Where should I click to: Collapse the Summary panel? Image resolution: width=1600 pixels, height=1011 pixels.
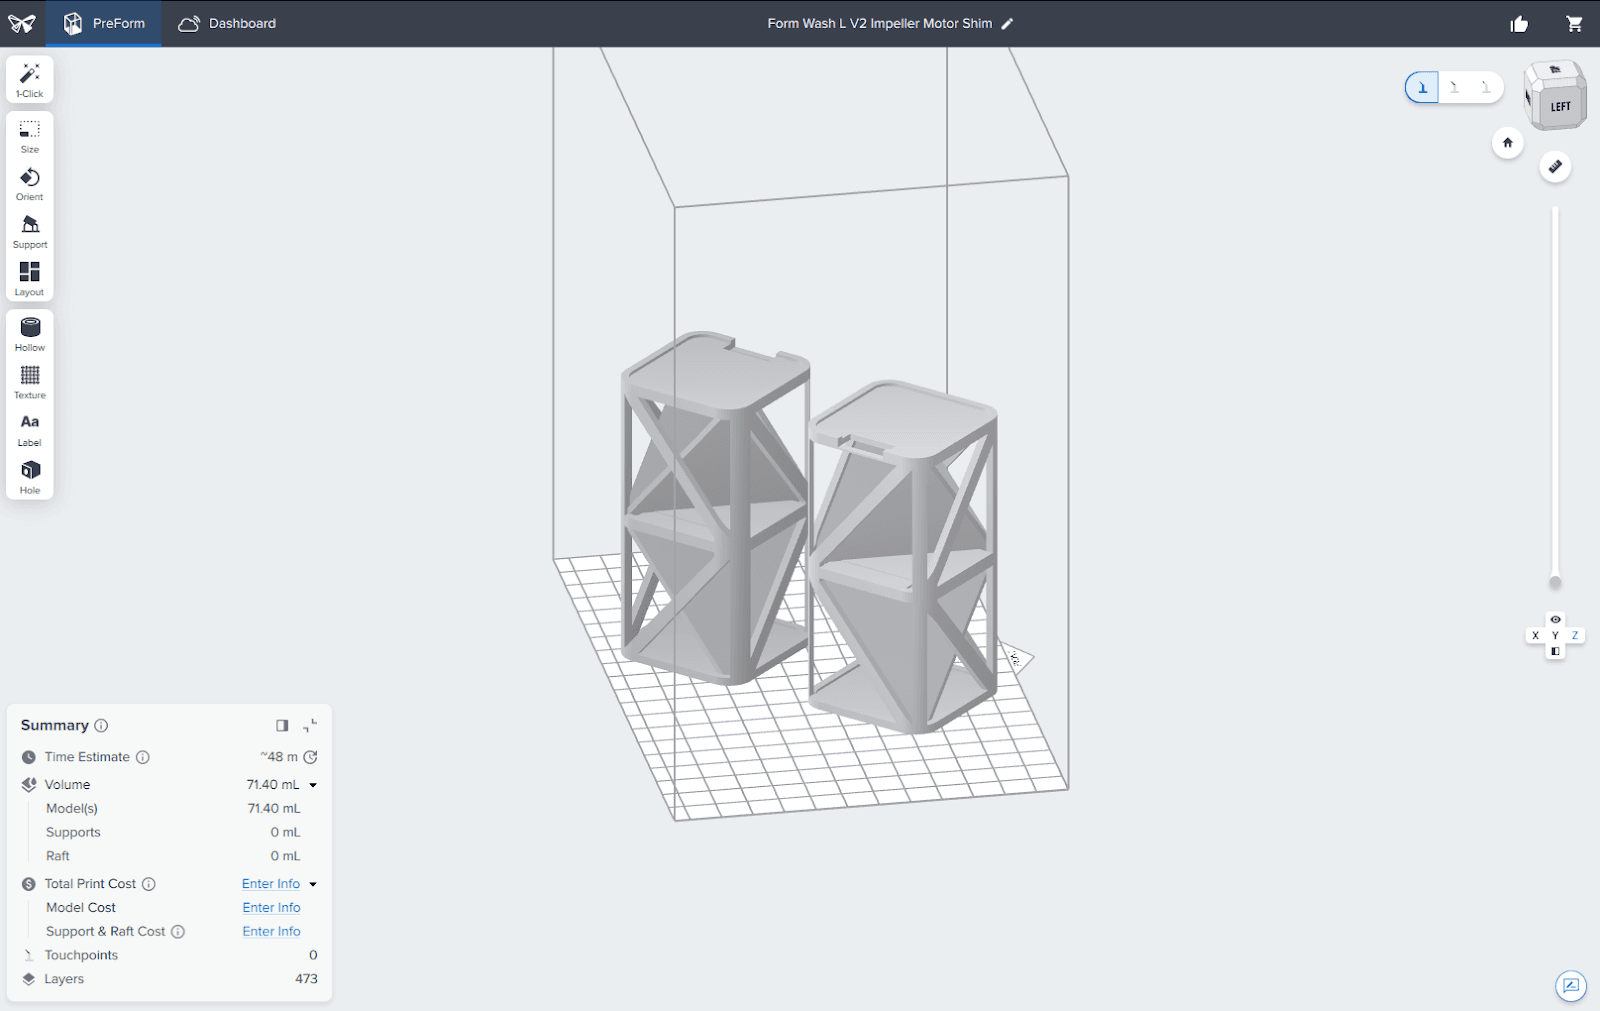click(x=310, y=726)
